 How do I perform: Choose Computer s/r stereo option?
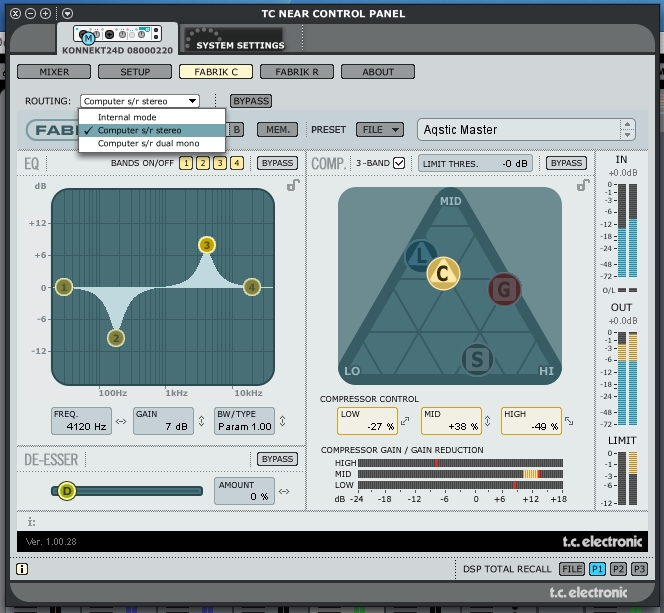click(x=152, y=130)
